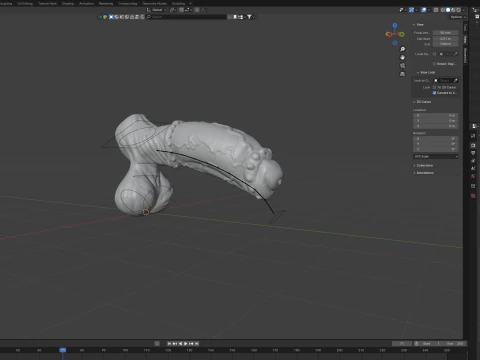Click the viewport overlays icon
This screenshot has width=480, height=360.
tap(423, 10)
